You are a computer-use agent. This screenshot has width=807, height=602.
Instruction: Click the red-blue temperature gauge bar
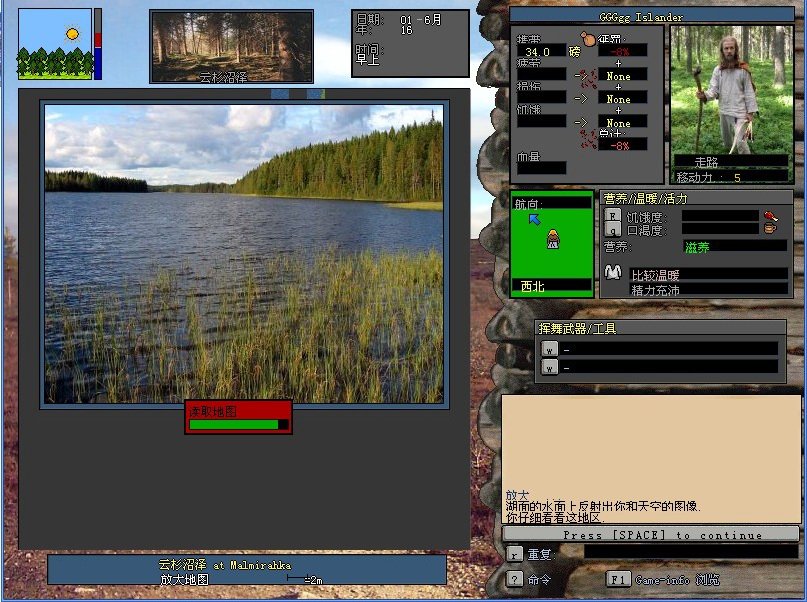(x=98, y=44)
